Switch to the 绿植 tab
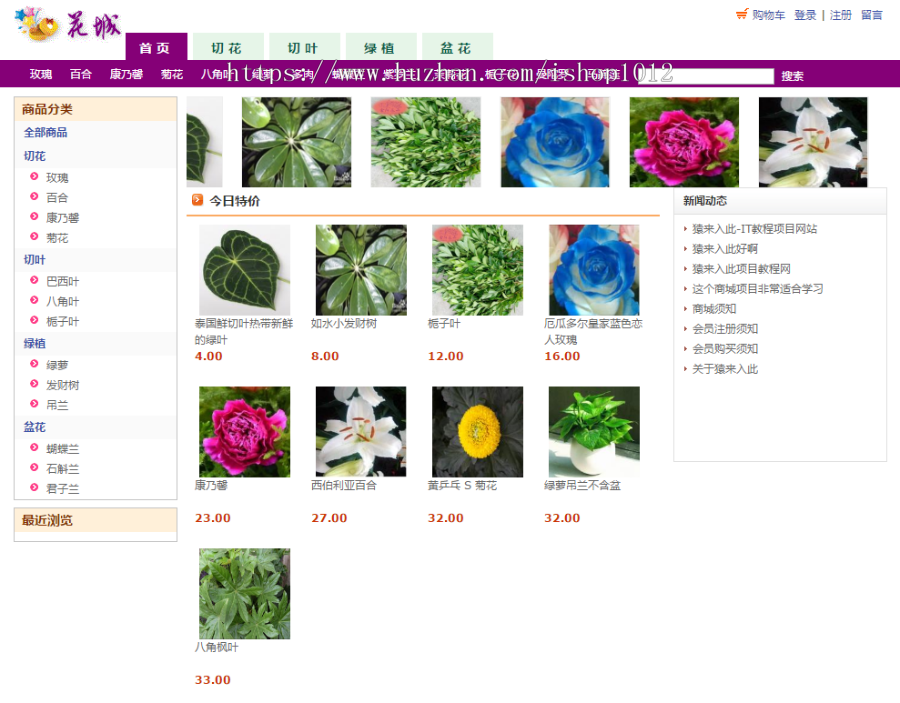 (x=381, y=46)
